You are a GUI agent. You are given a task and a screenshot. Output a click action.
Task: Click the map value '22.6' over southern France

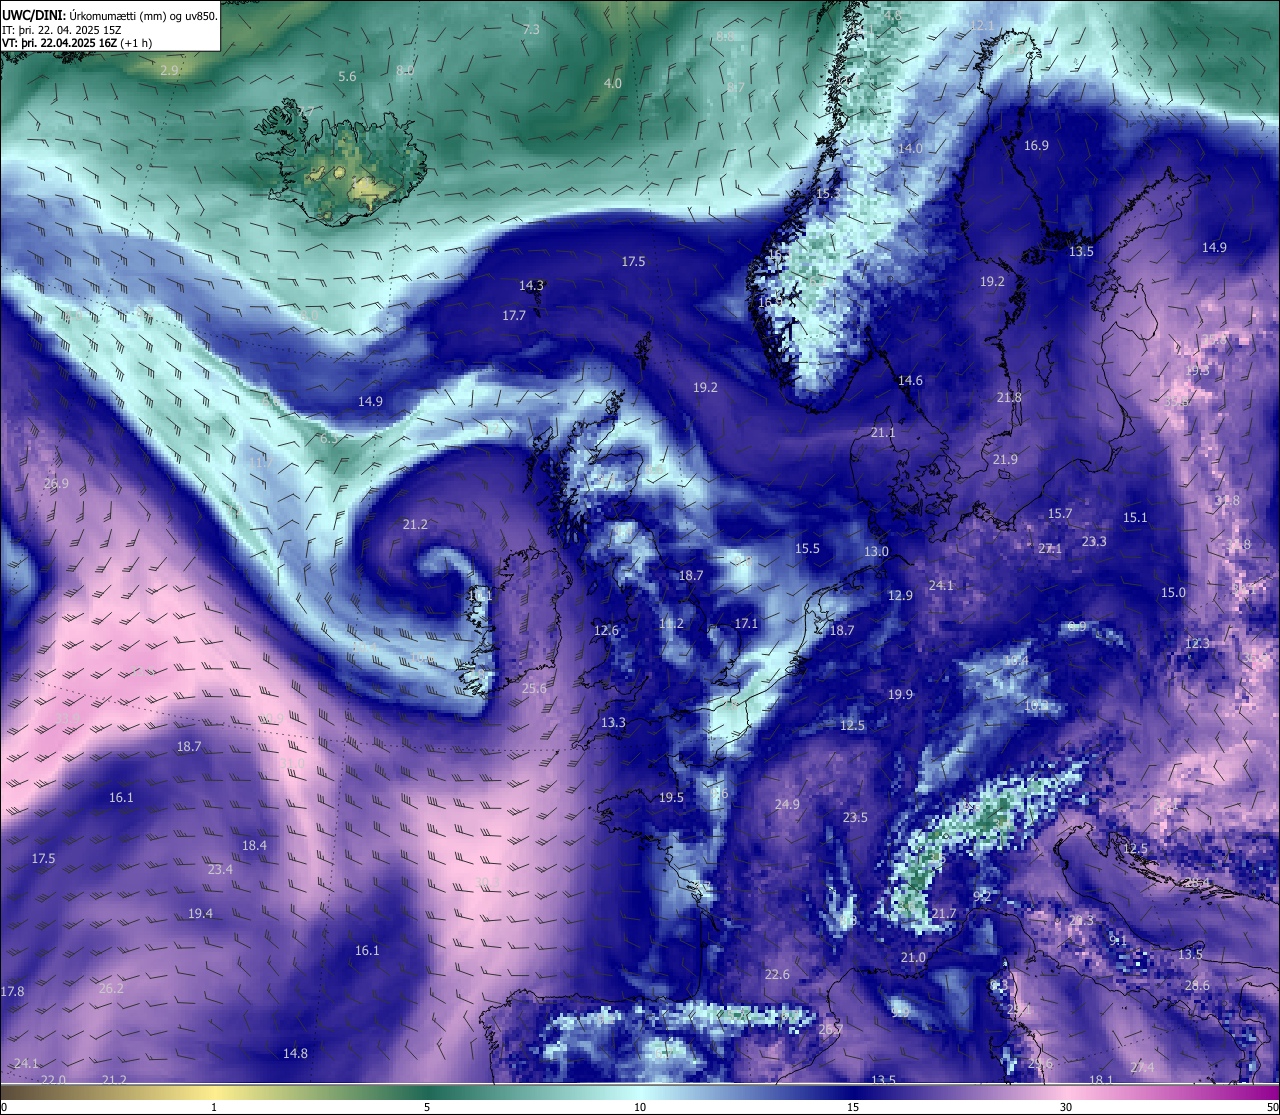[x=777, y=974]
